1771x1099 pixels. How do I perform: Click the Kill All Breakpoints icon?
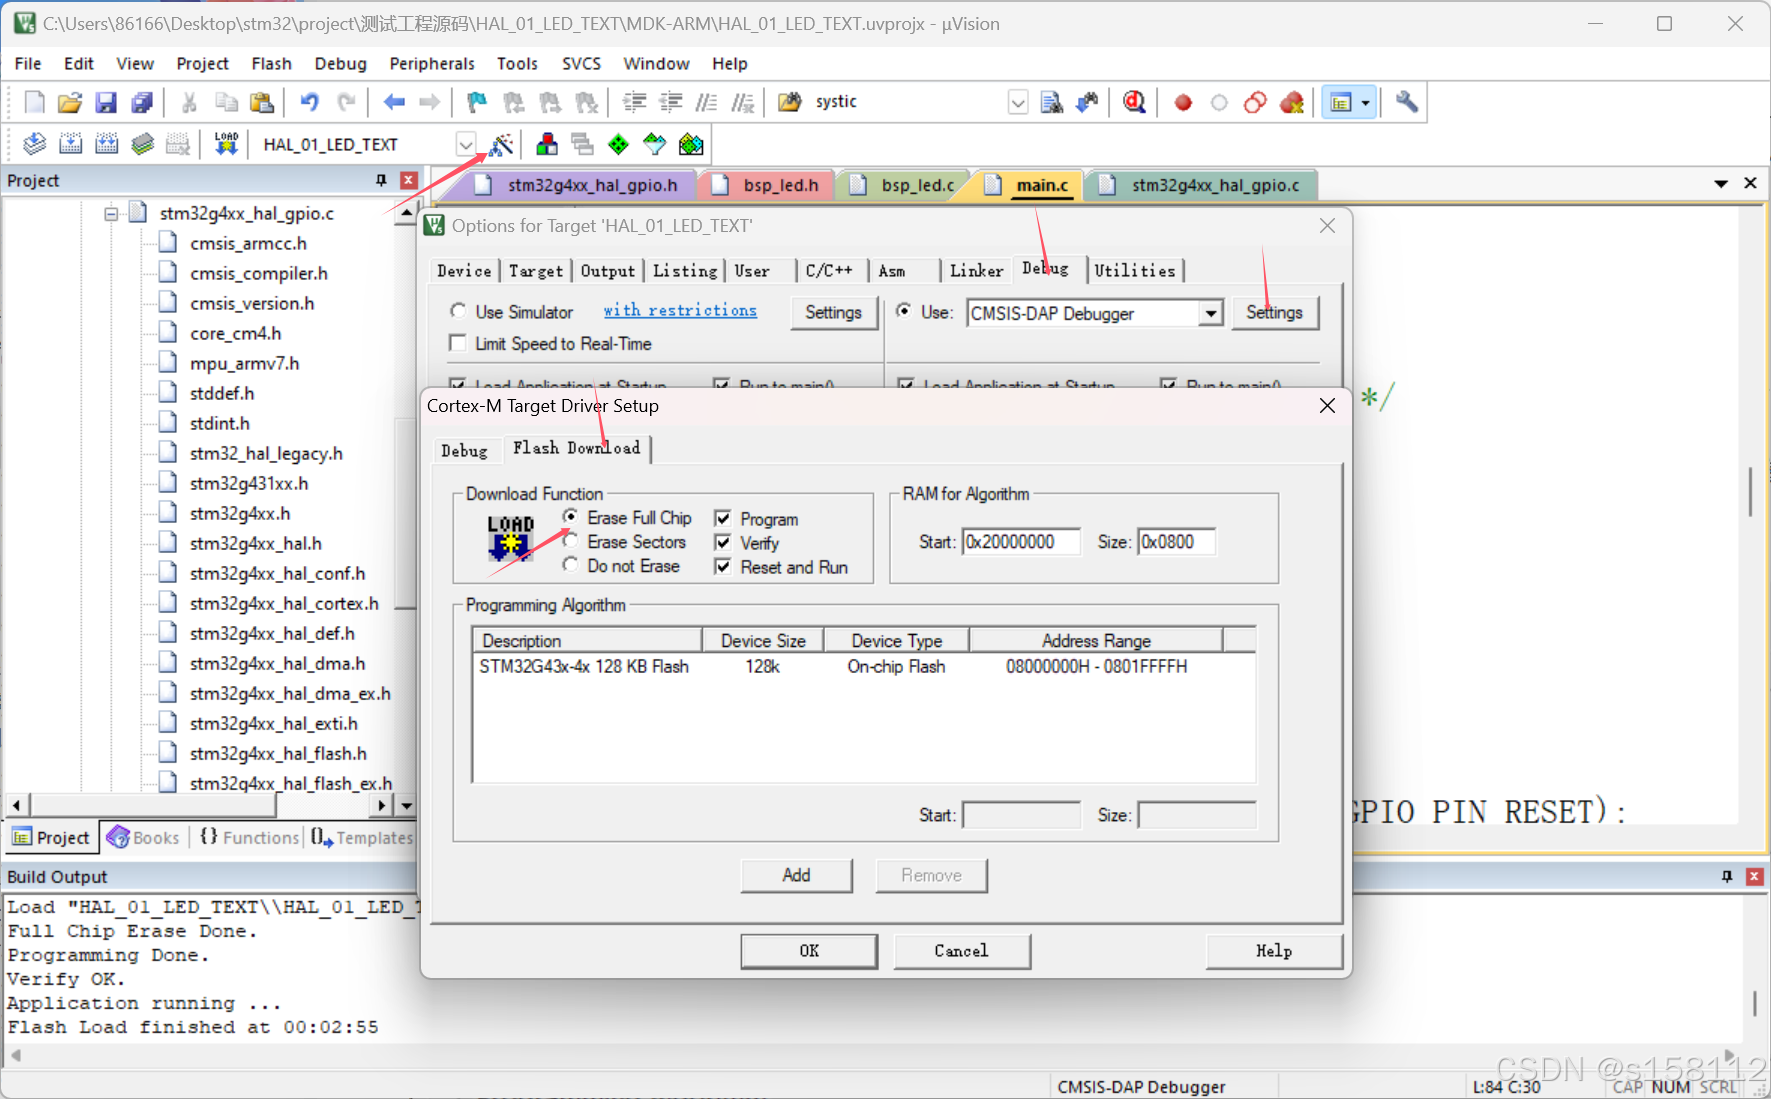(1292, 101)
